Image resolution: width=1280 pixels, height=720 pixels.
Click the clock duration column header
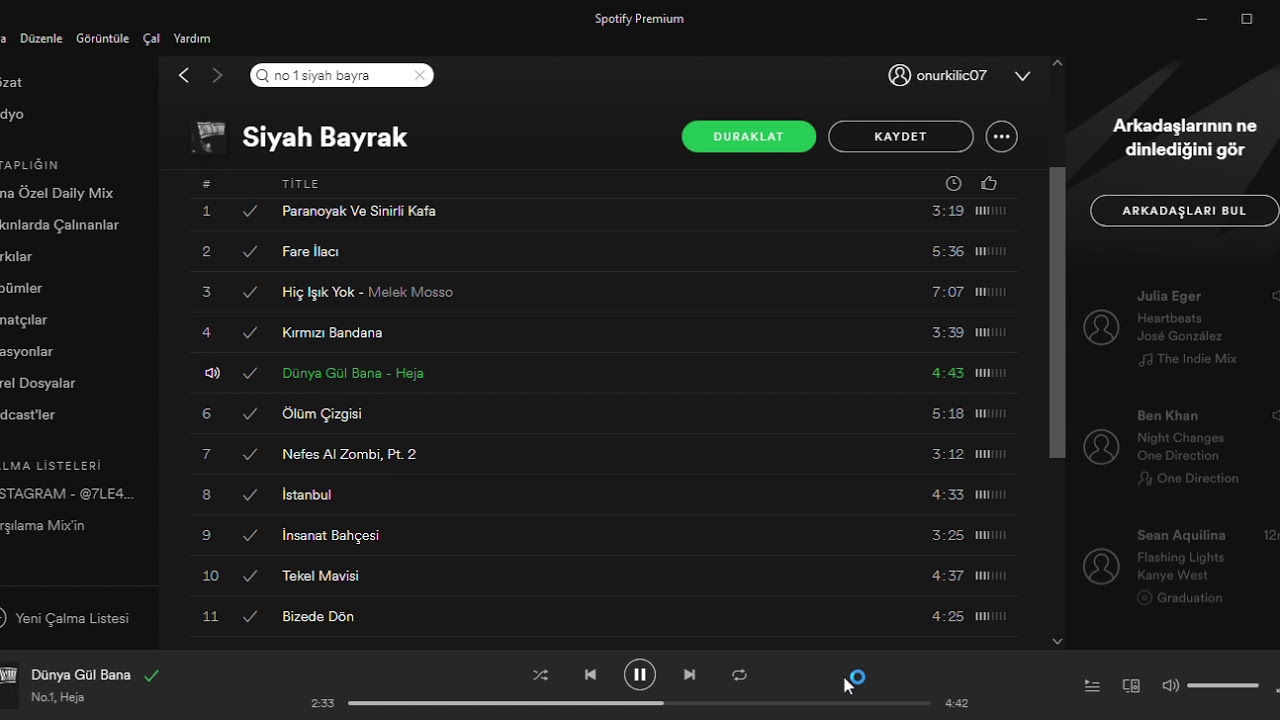click(953, 183)
